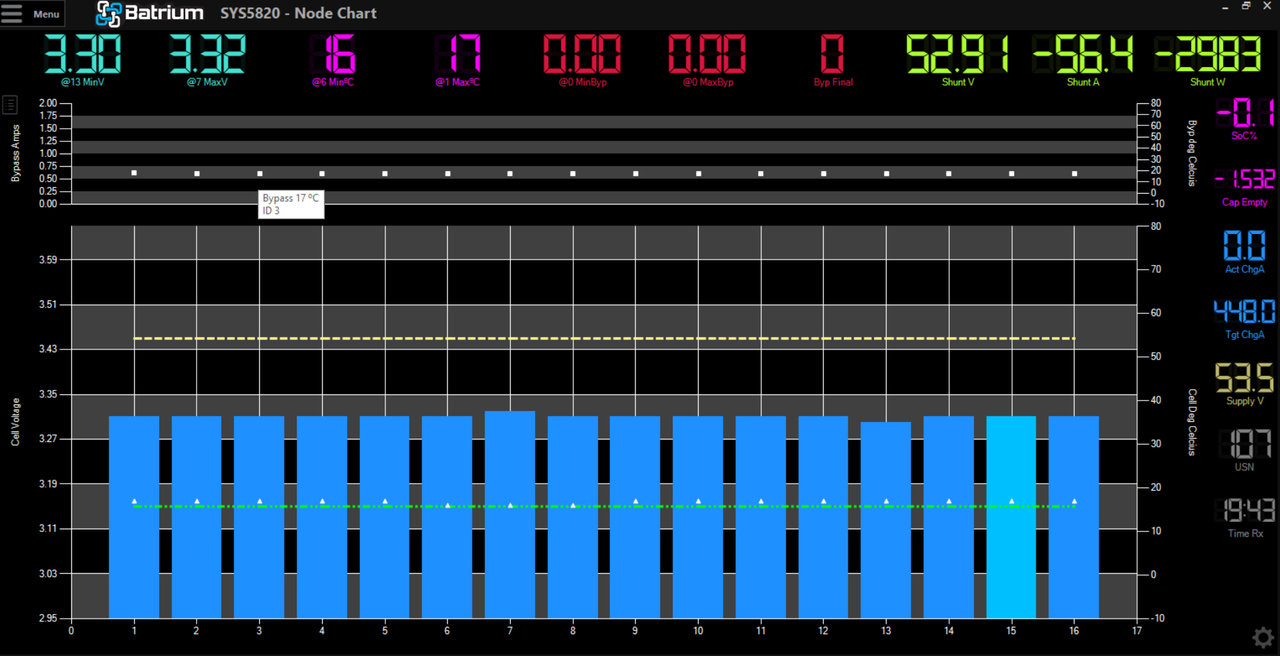Select cell 12 voltage bar
The image size is (1280, 656).
(x=823, y=517)
